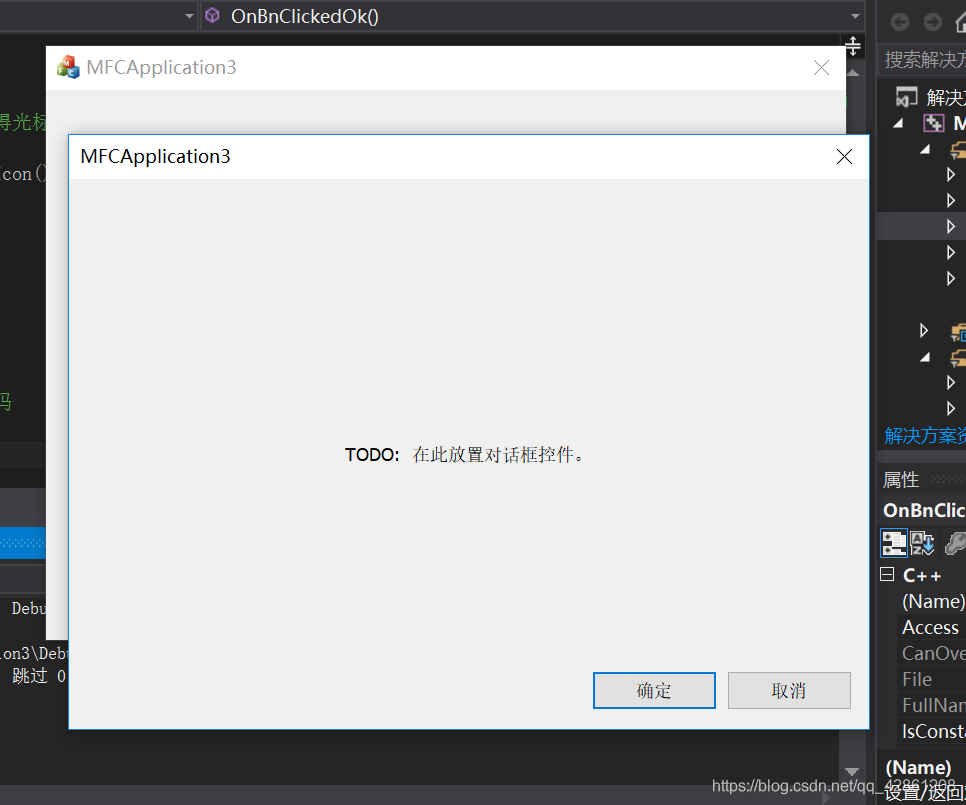
Task: Close the front MFCApplication3 dialog
Action: coord(845,156)
